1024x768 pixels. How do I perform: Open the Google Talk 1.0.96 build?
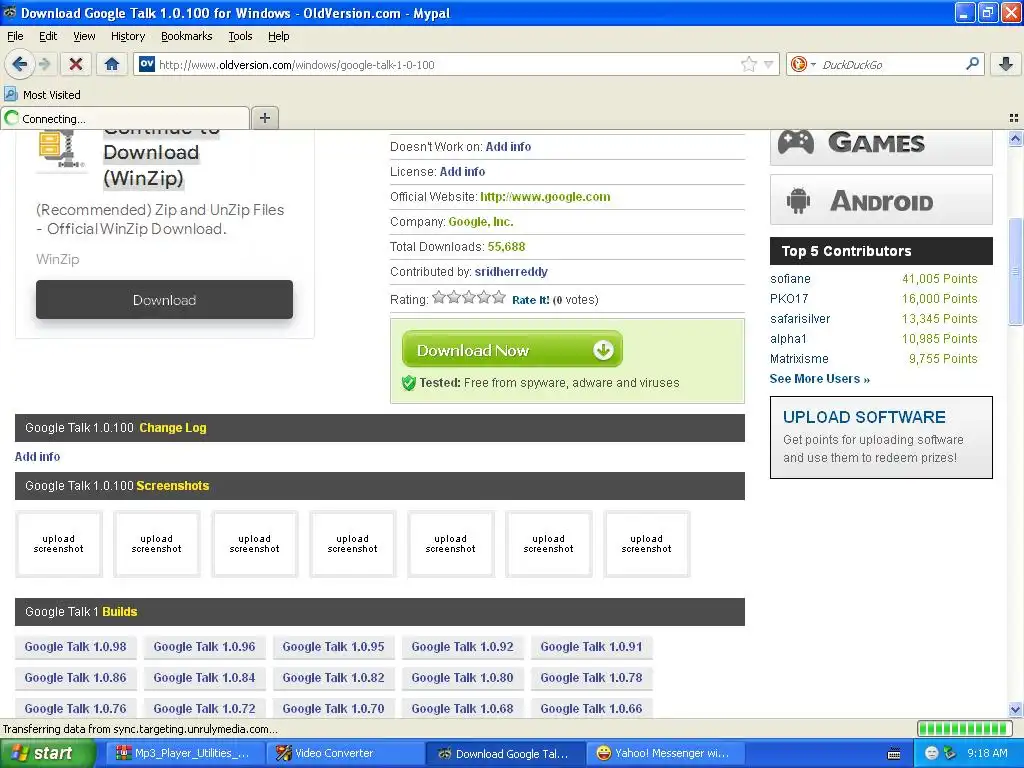click(x=204, y=647)
